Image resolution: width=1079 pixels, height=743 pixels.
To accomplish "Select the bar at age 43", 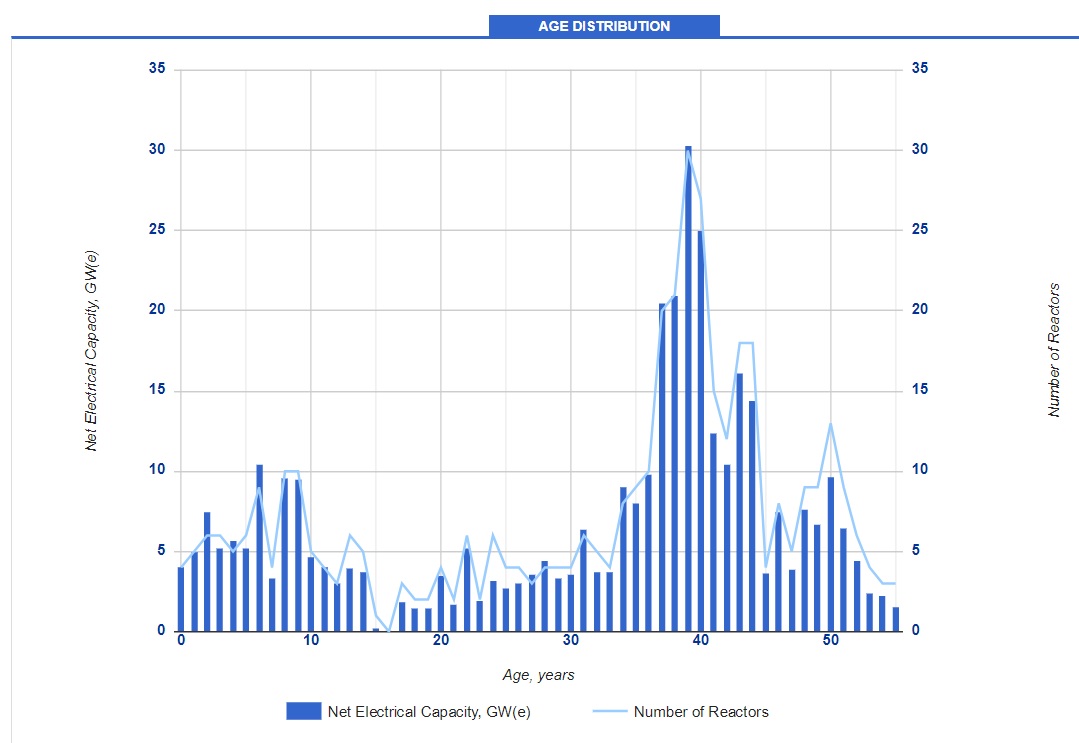I will click(x=739, y=502).
